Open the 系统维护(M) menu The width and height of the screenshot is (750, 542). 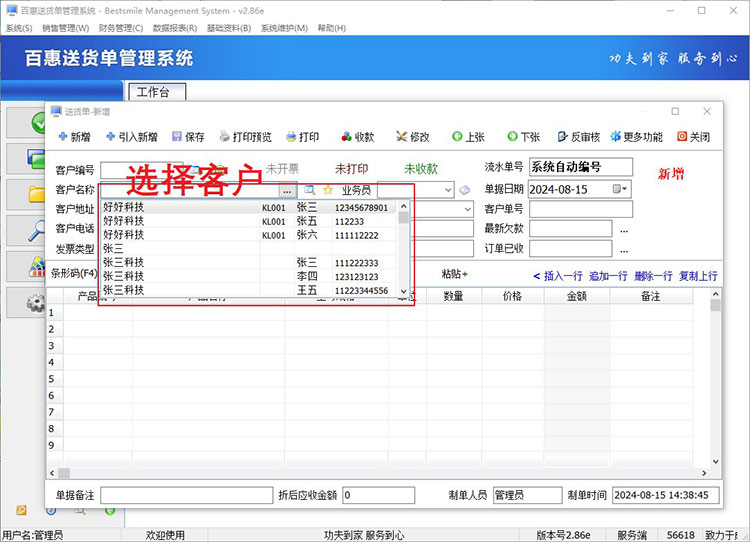pos(285,28)
